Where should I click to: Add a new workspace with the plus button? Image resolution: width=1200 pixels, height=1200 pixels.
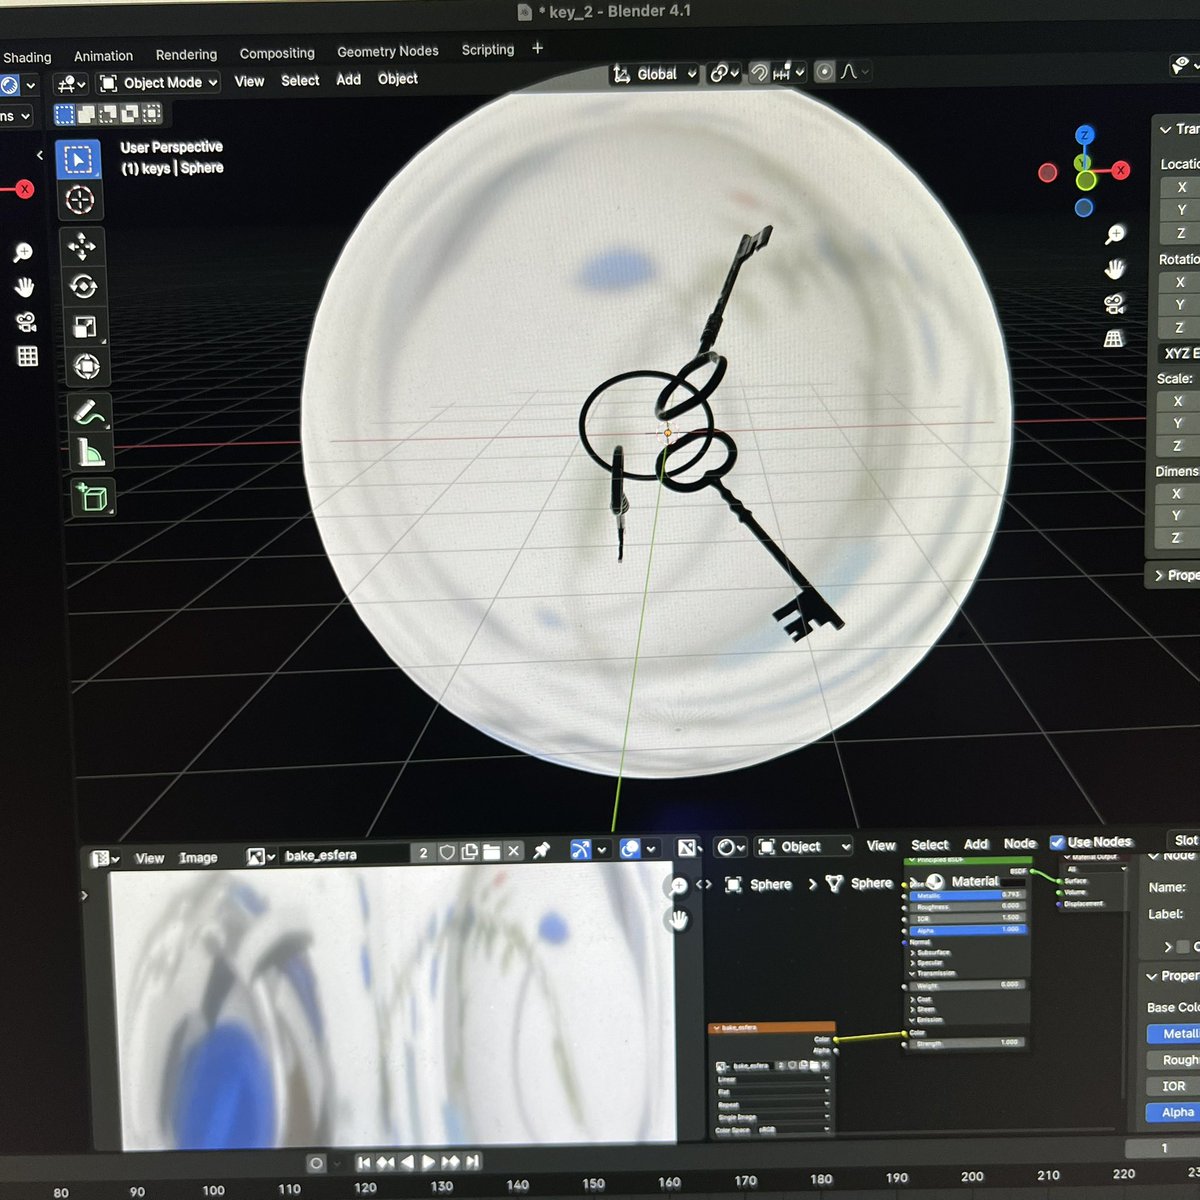click(537, 48)
